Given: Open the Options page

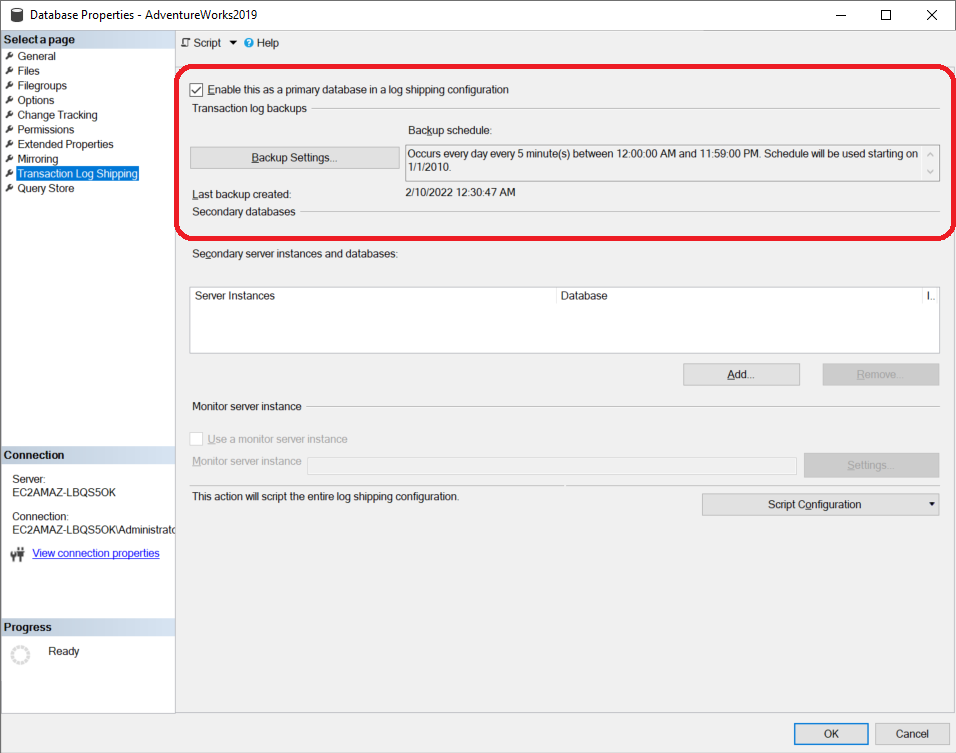Looking at the screenshot, I should [35, 100].
